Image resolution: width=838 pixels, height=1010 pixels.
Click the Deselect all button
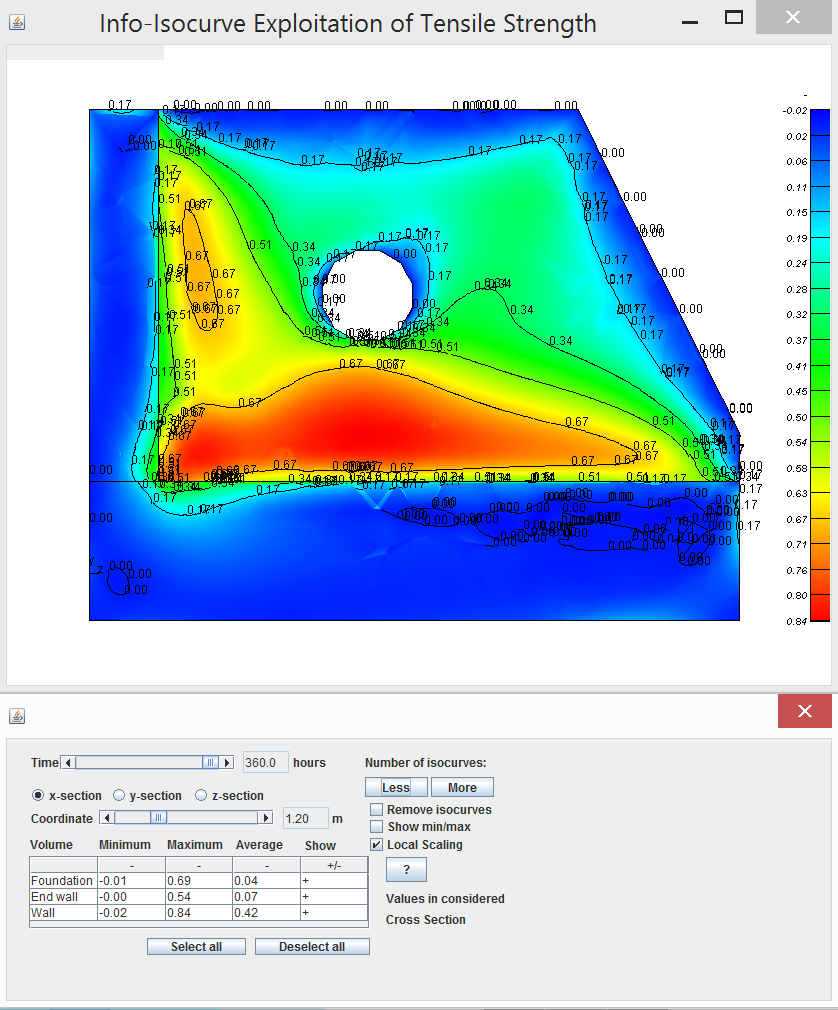[312, 946]
